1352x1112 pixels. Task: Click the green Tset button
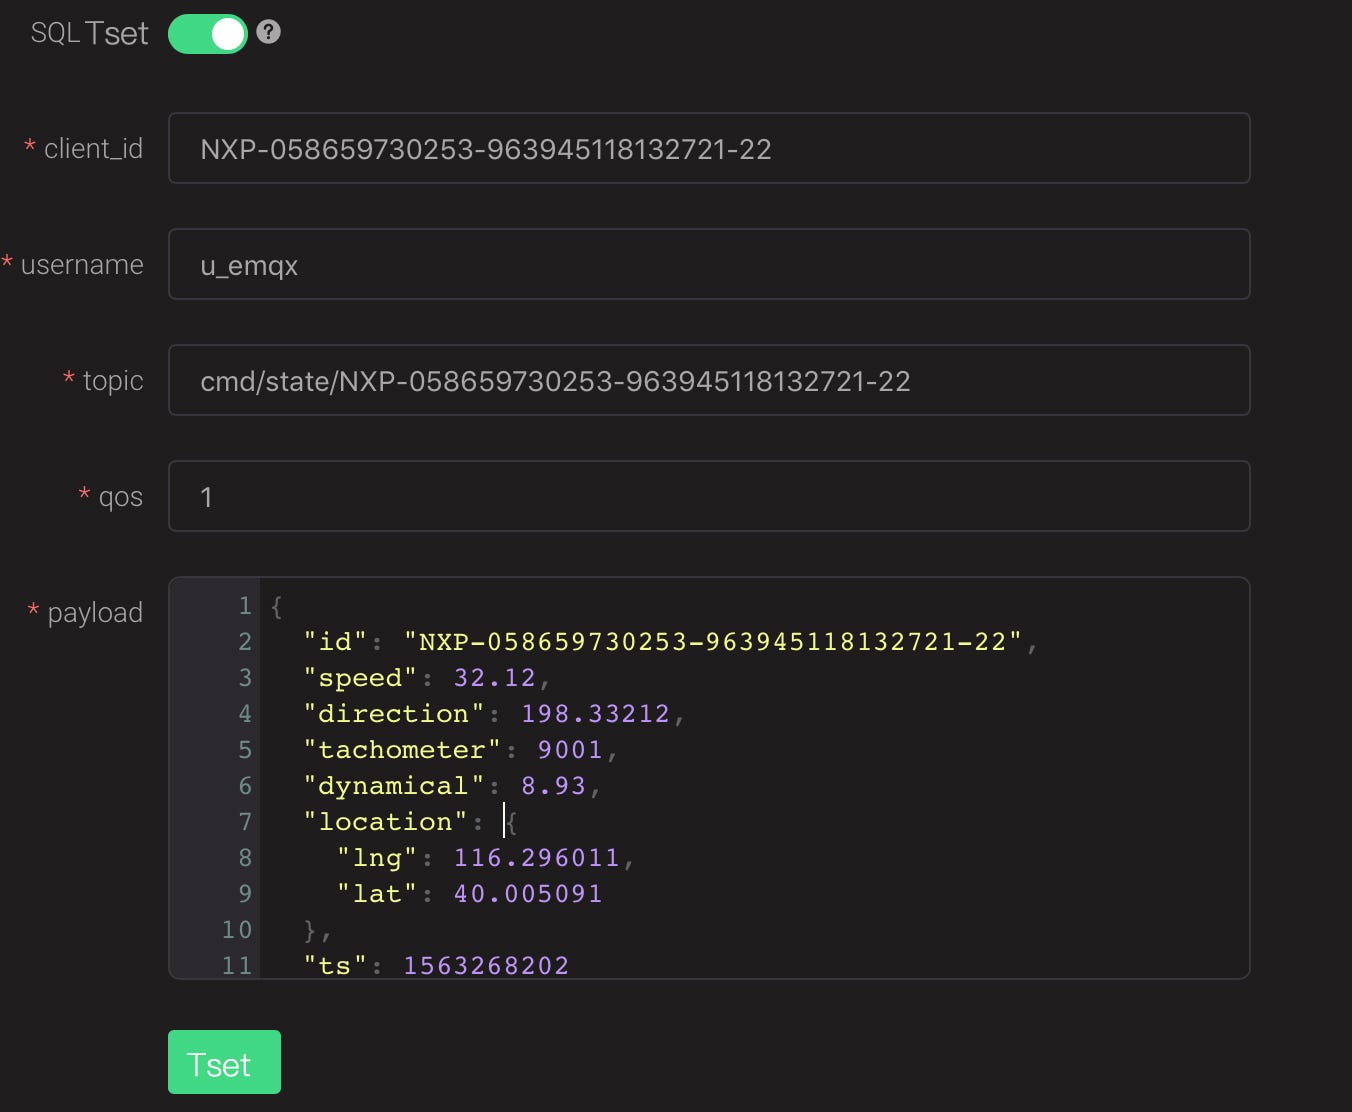click(x=224, y=1062)
